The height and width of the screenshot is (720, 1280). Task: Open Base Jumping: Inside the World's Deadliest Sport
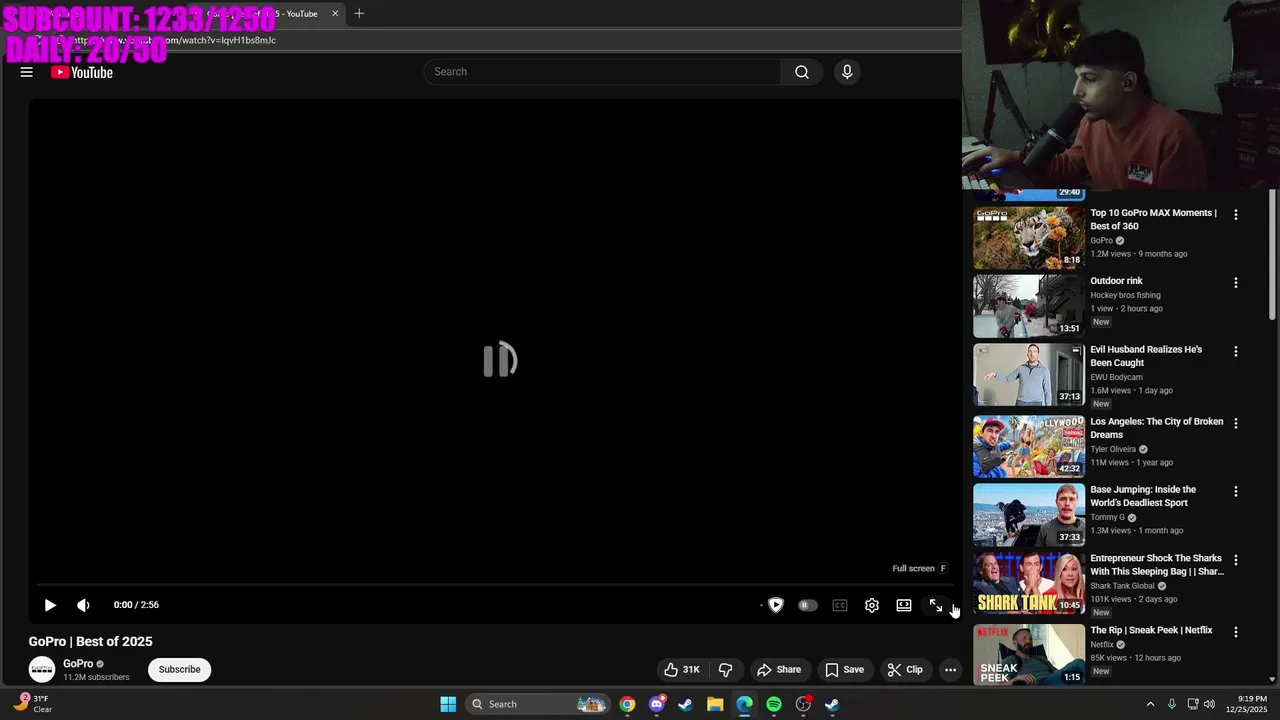click(1143, 496)
